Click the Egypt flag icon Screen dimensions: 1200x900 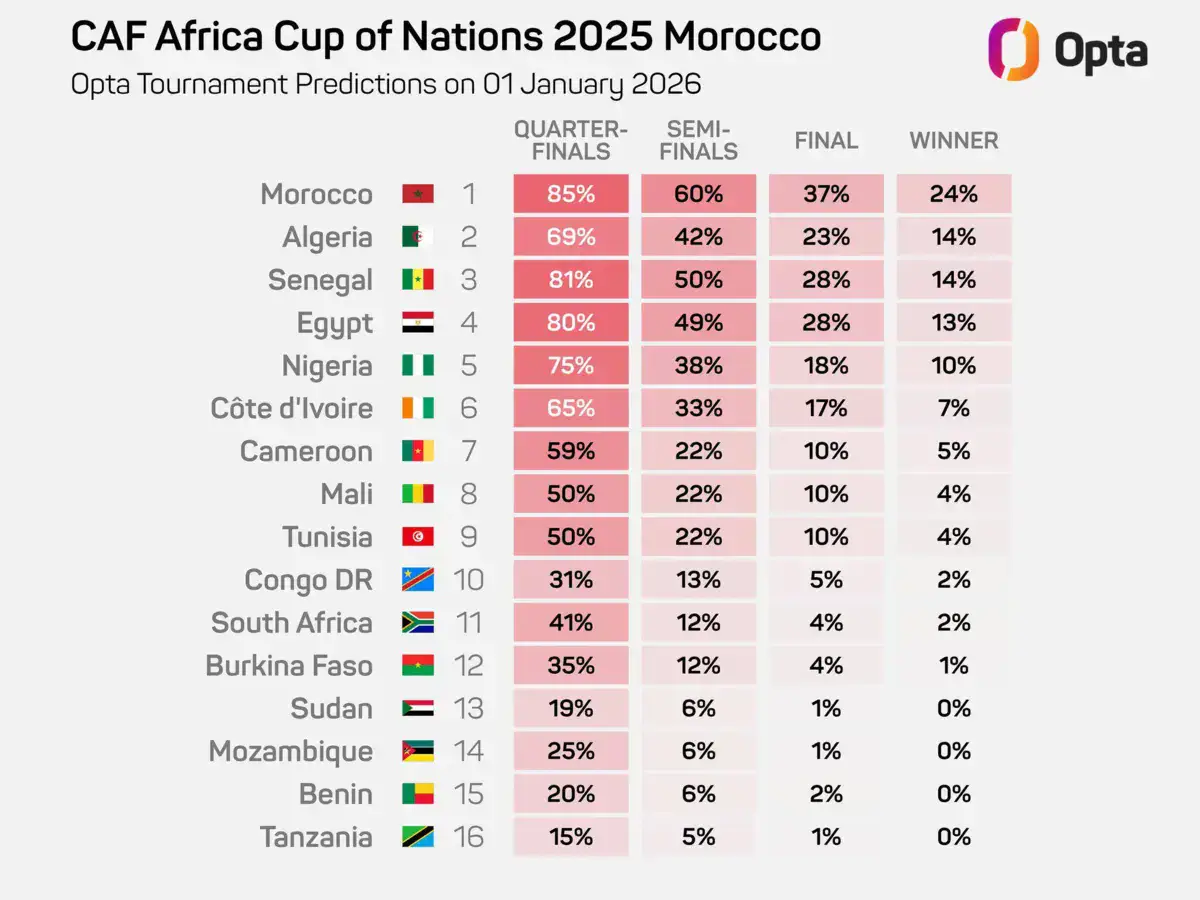click(x=418, y=323)
